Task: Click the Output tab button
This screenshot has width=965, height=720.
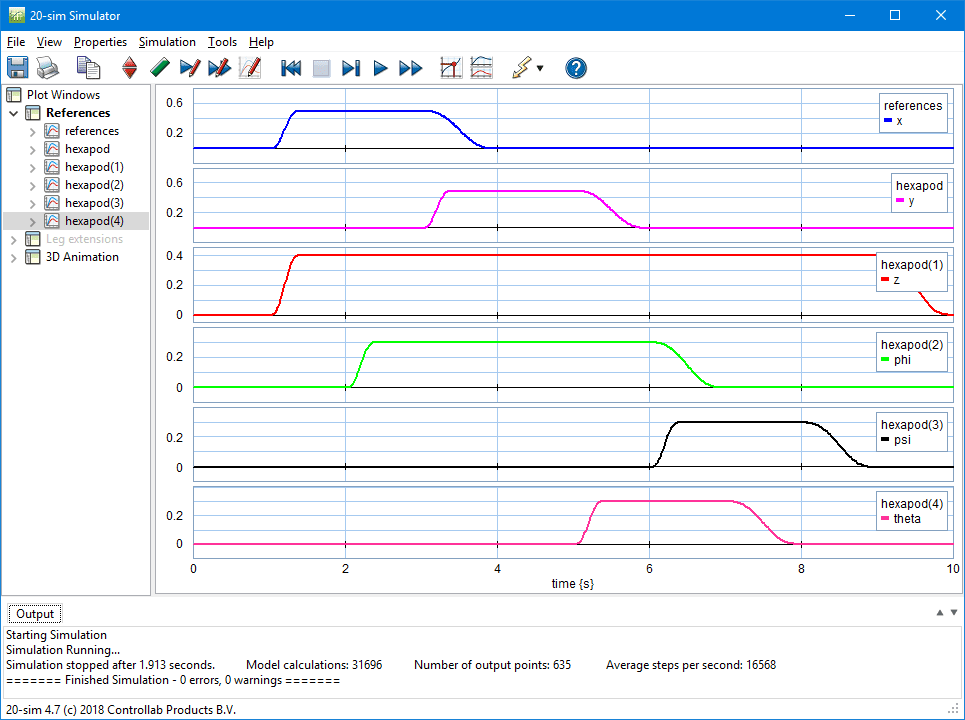Action: click(35, 613)
